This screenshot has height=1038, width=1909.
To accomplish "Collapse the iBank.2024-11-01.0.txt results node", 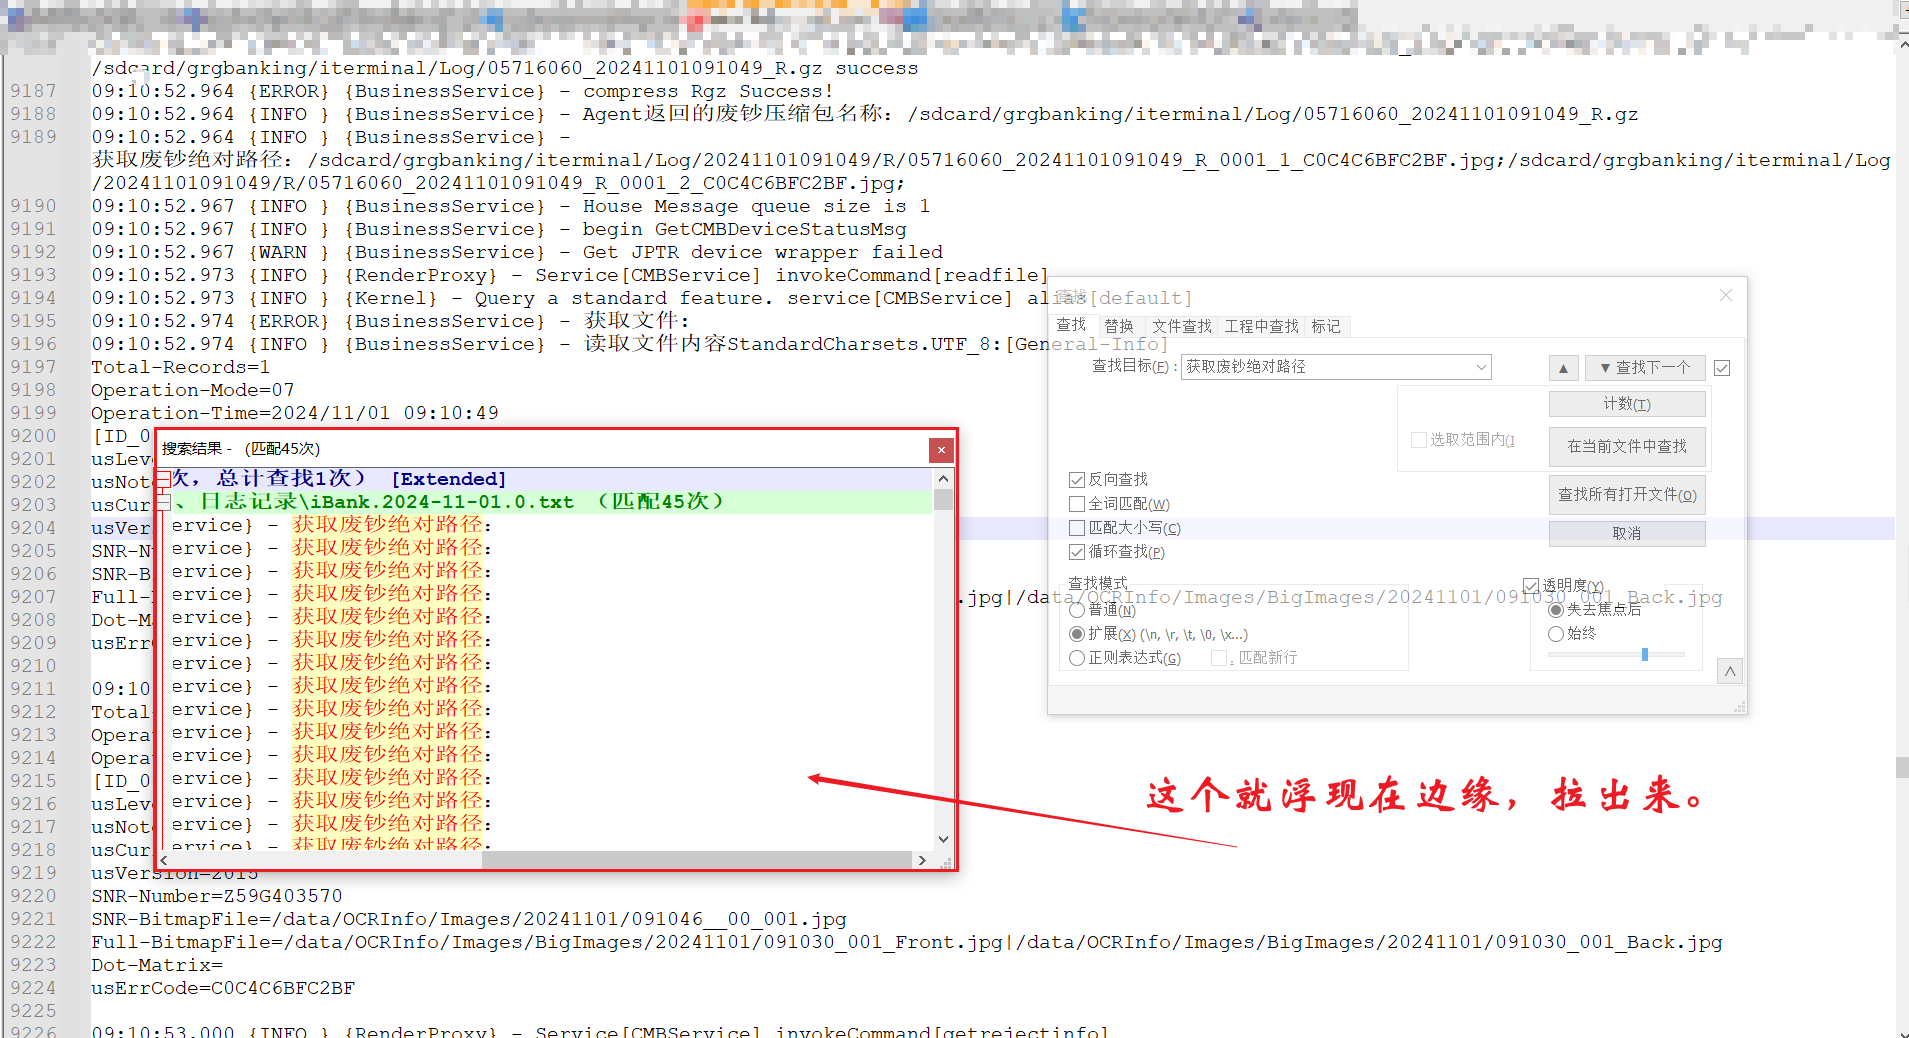I will click(x=163, y=502).
